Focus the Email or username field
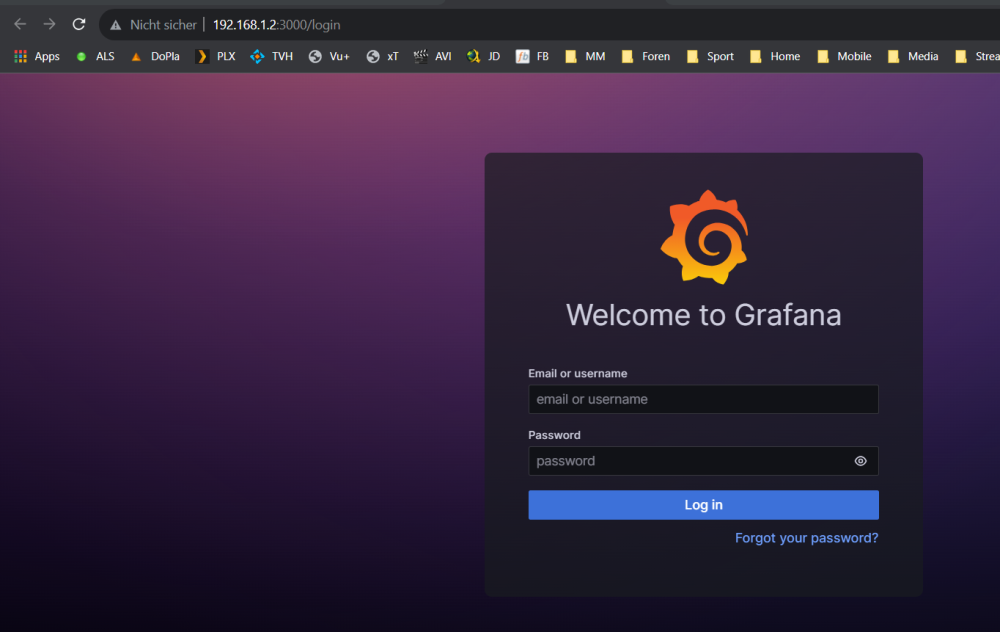Viewport: 1000px width, 632px height. tap(703, 399)
